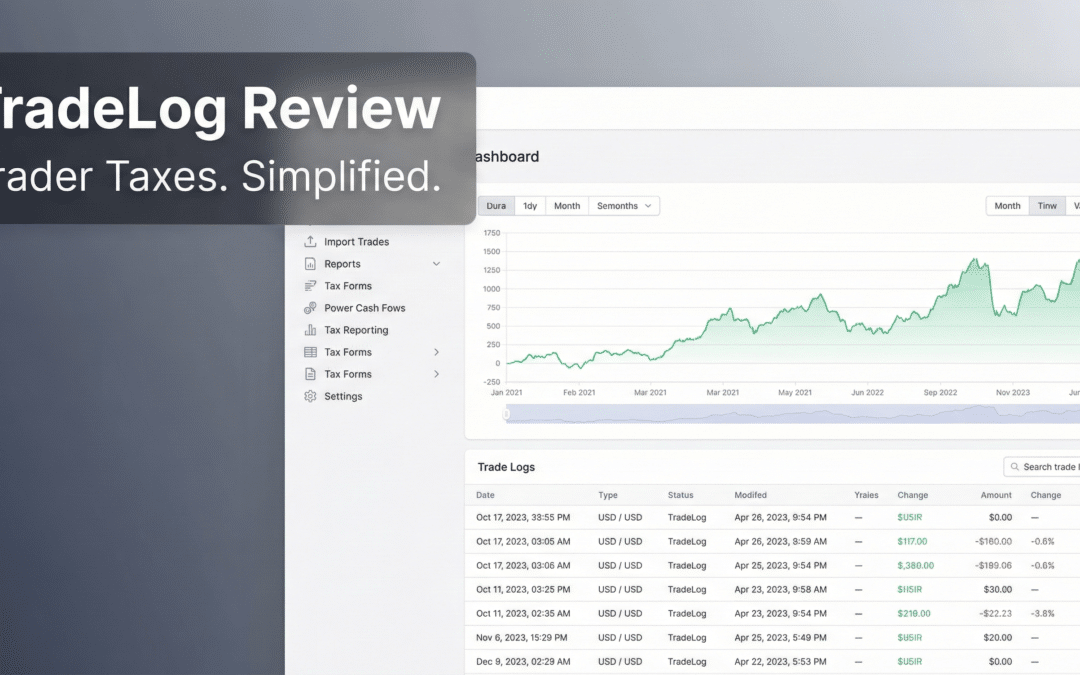Sort by the Amount column header

pos(996,495)
